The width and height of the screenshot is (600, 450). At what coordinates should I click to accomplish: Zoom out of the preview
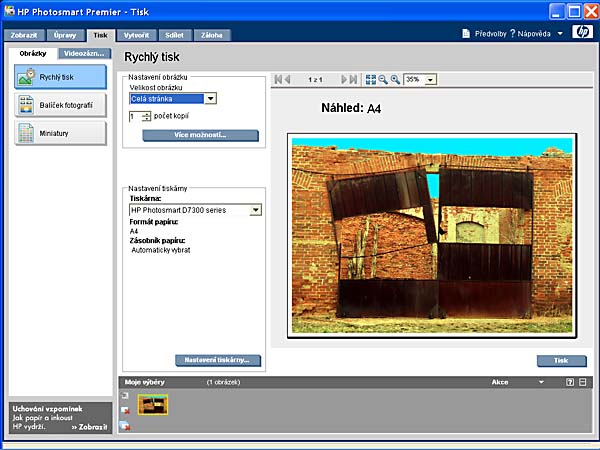click(383, 79)
